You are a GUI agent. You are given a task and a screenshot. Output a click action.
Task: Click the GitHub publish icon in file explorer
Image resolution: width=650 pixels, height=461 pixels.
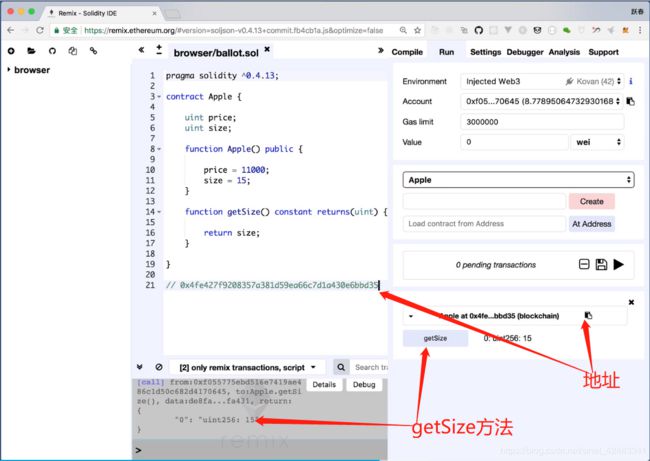52,51
